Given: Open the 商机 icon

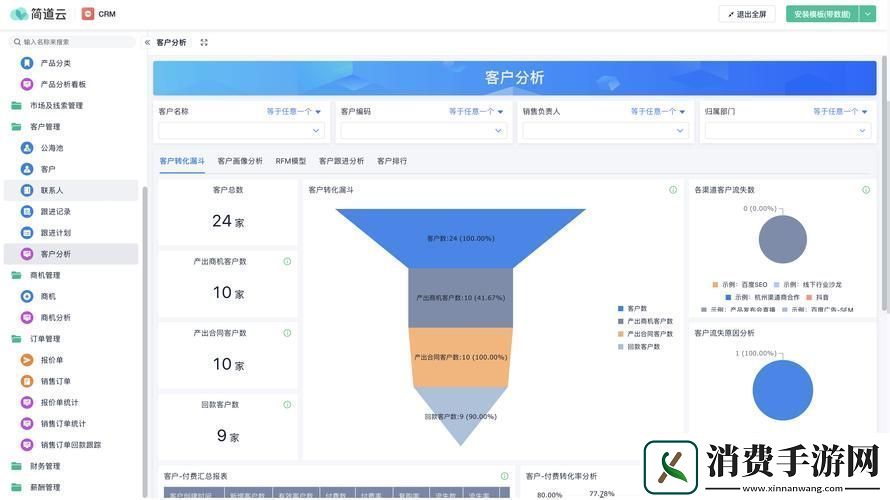Looking at the screenshot, I should click(27, 296).
